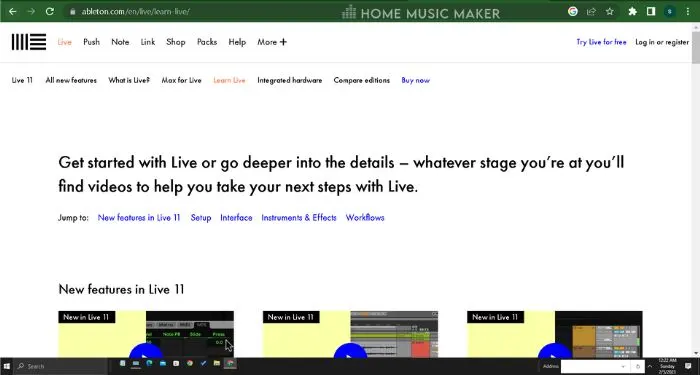Viewport: 700px width, 375px height.
Task: Click the Ableton logo
Action: pyautogui.click(x=29, y=42)
